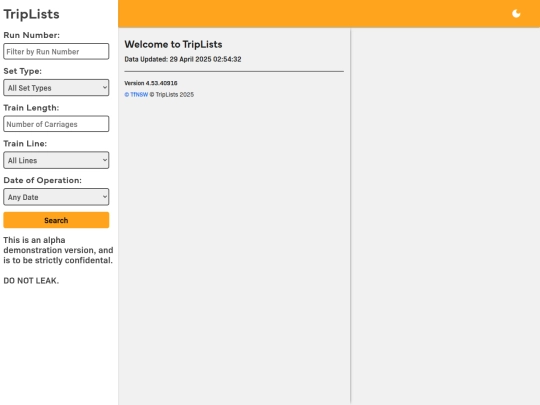This screenshot has width=540, height=405.
Task: Click the Number of Carriages input
Action: coord(56,124)
